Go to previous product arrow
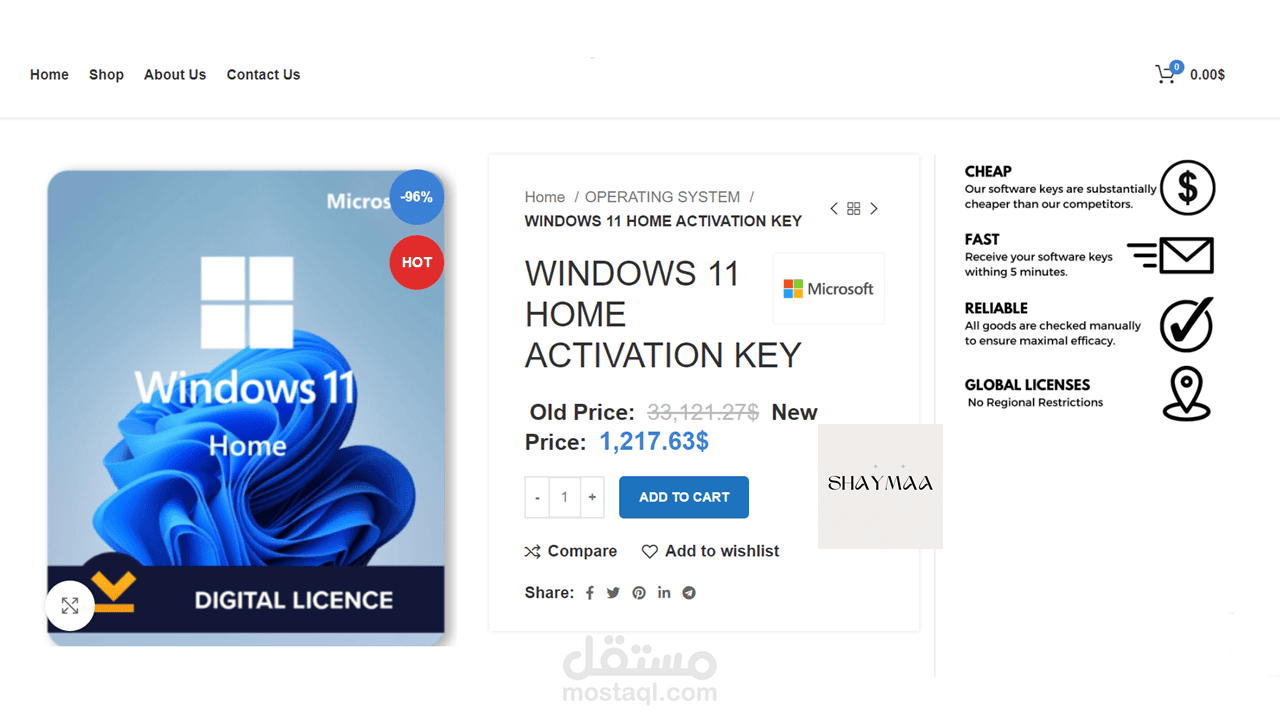 tap(834, 209)
